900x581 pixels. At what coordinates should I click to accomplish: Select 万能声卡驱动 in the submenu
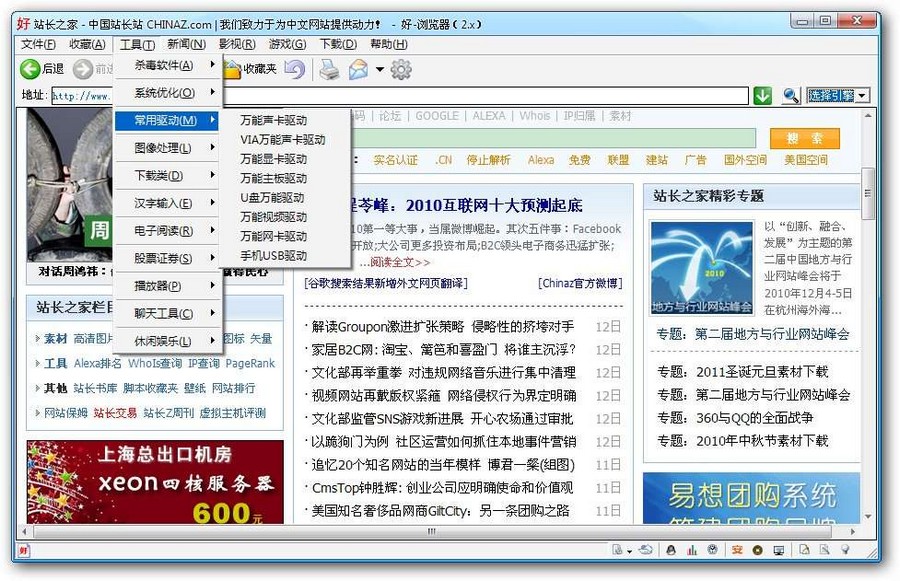273,121
